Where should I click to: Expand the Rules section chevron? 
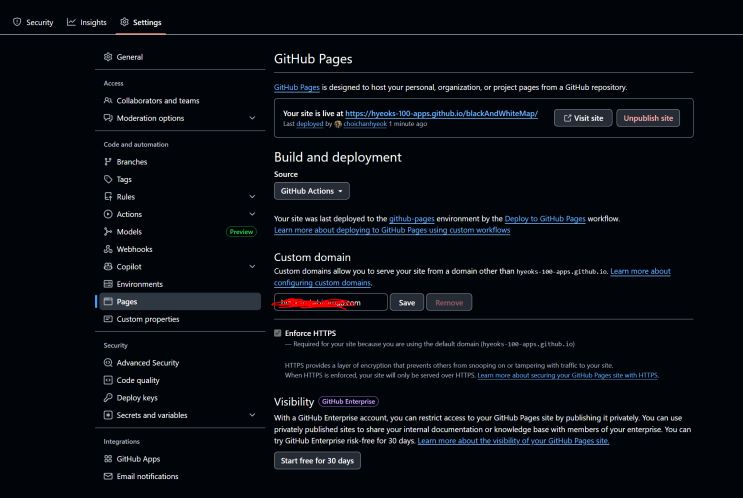[x=253, y=197]
